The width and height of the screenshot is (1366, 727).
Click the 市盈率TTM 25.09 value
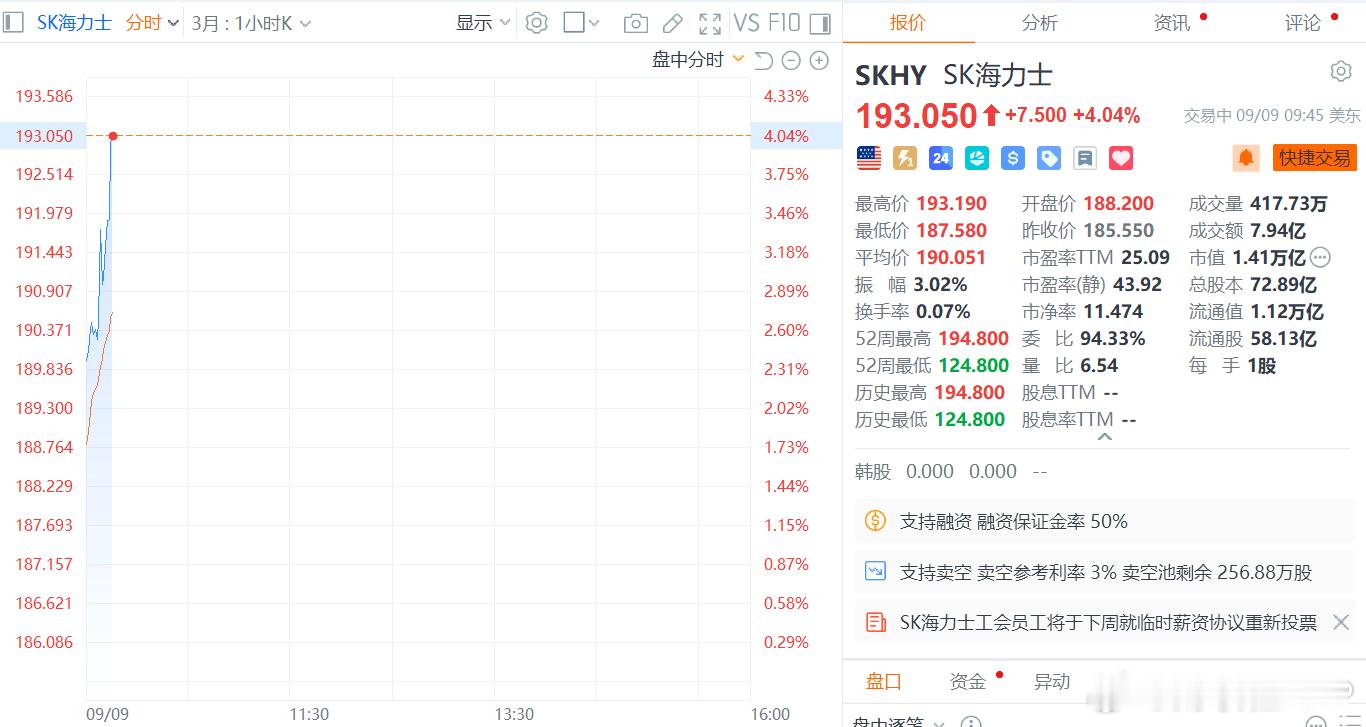pyautogui.click(x=1145, y=257)
